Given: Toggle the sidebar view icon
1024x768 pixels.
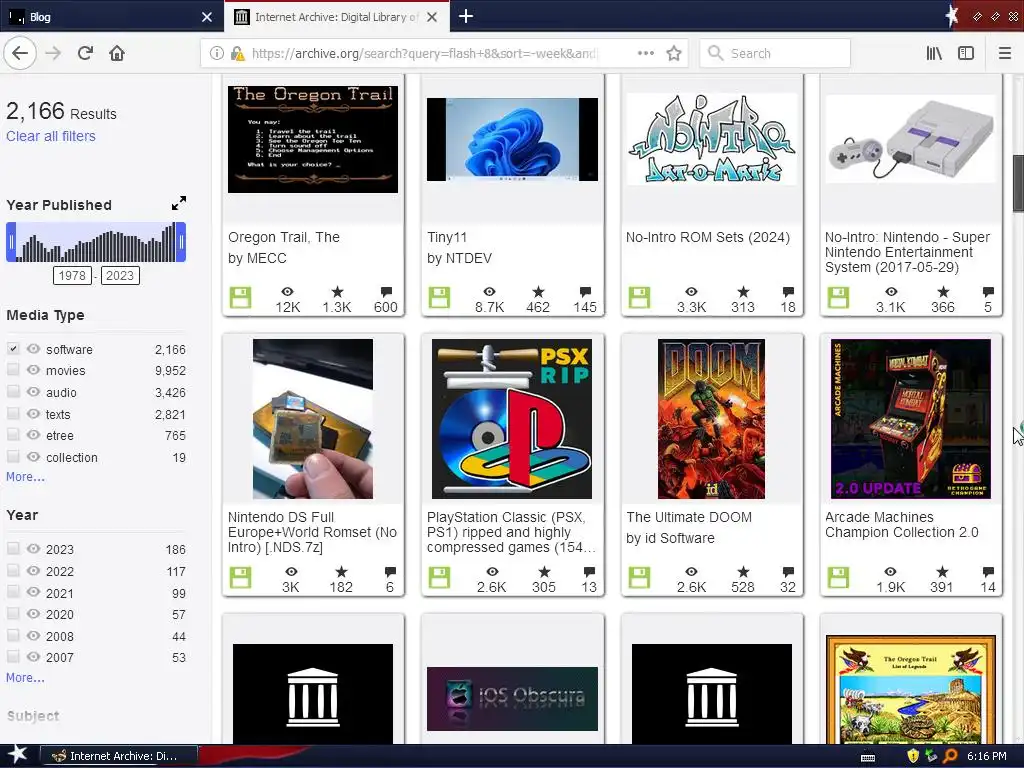Looking at the screenshot, I should point(966,53).
